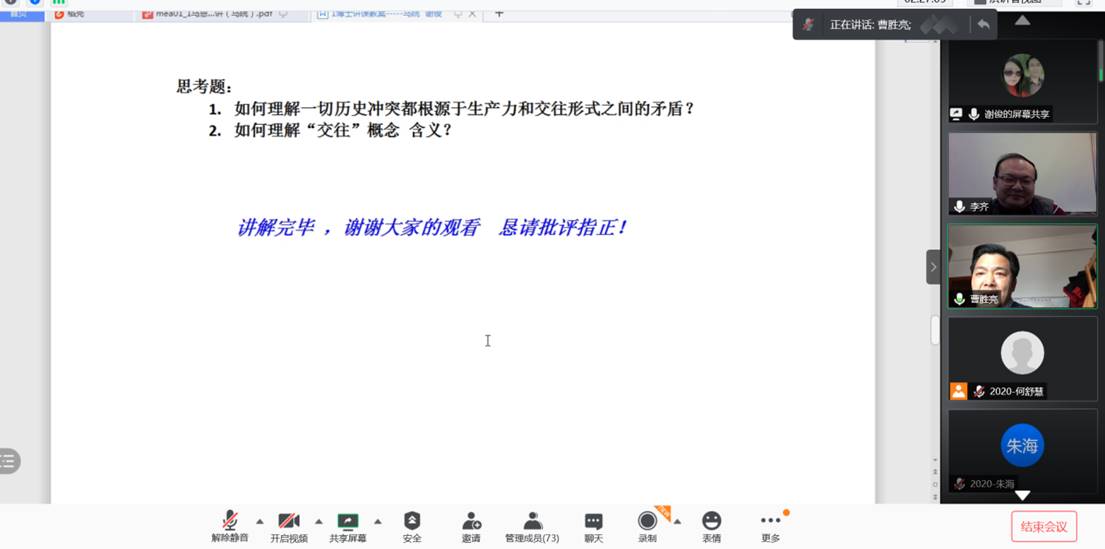Open the 共享屏幕 share screen icon

pos(347,525)
